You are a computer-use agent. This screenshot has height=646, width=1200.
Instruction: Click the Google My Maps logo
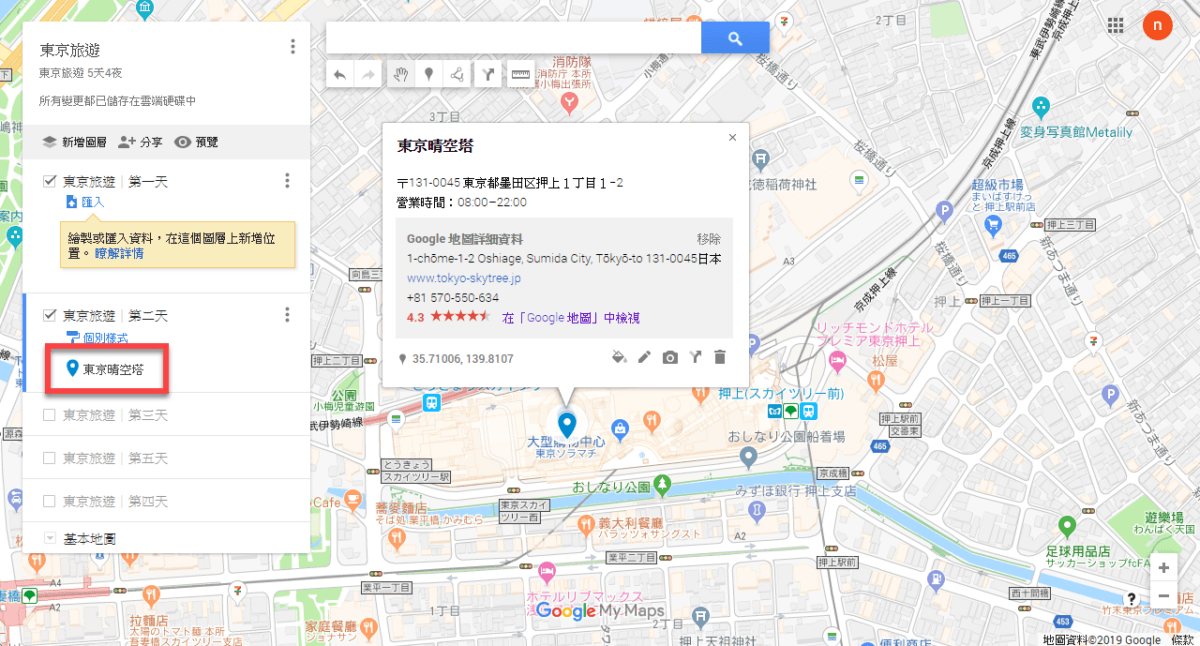(x=600, y=610)
